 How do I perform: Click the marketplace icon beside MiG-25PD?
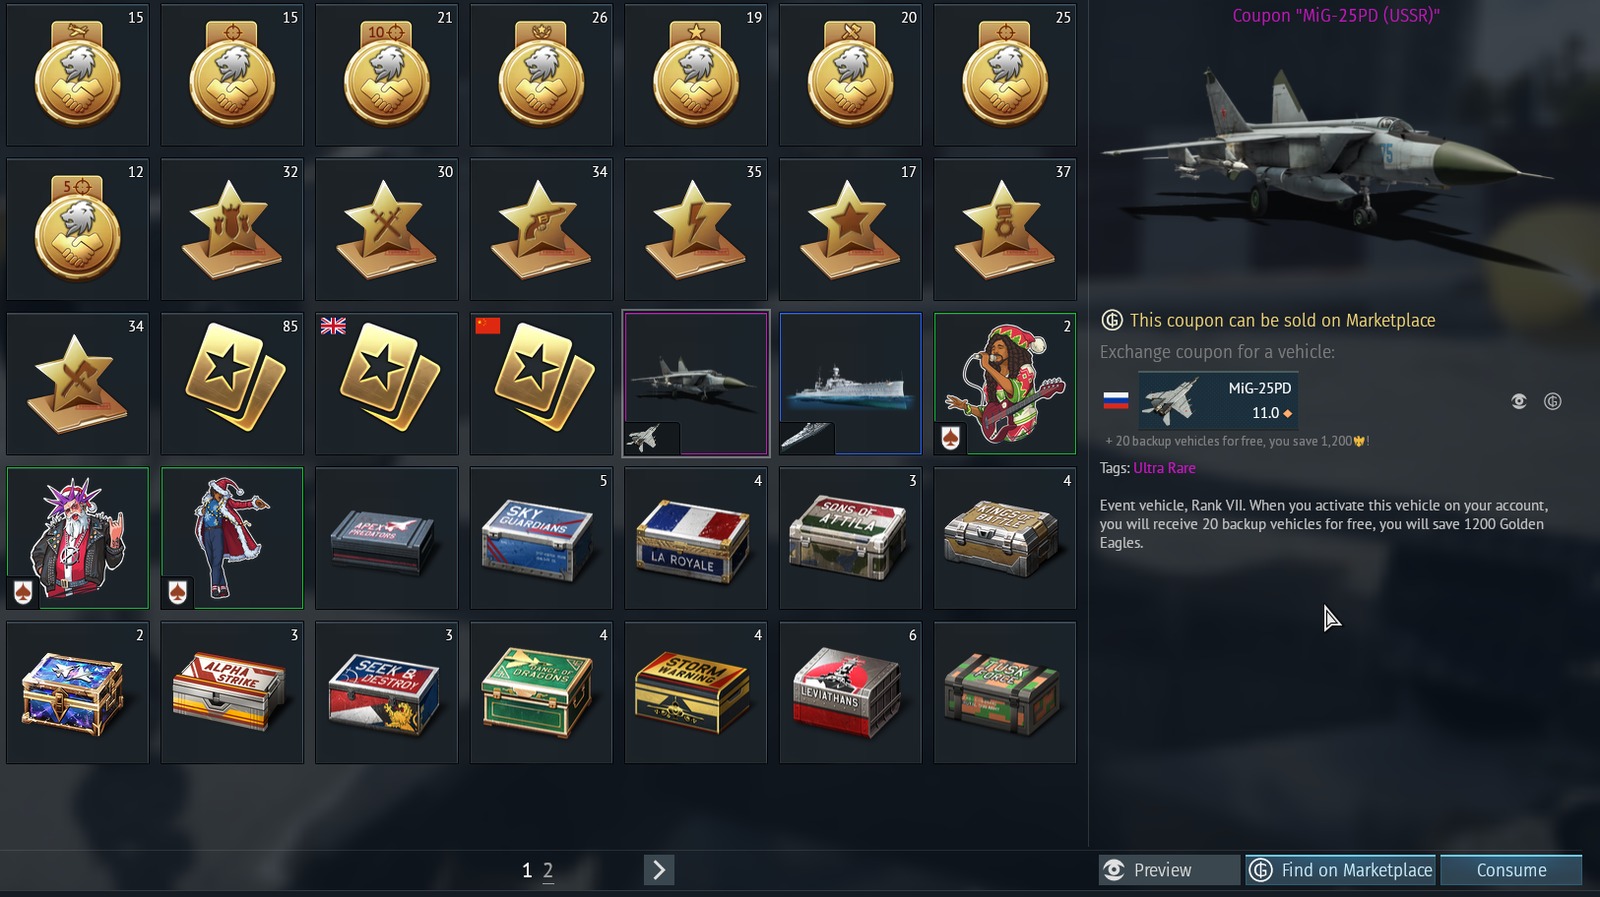pos(1552,401)
